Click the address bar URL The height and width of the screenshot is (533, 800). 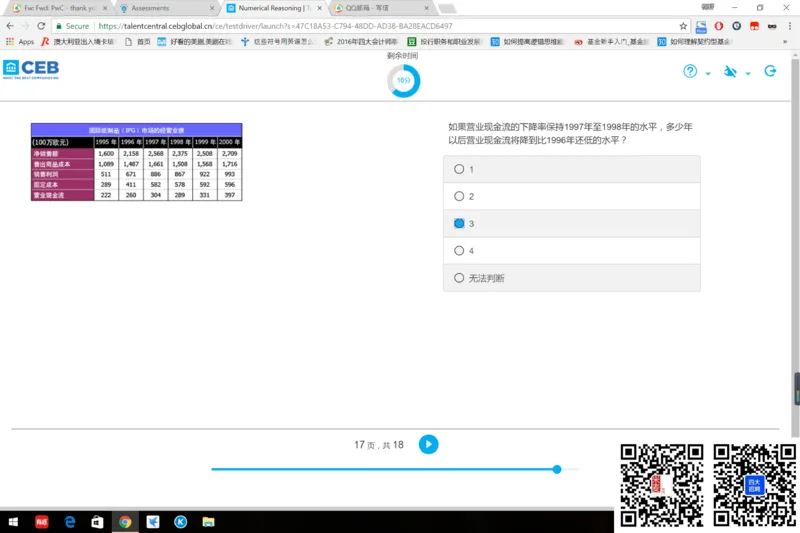click(275, 26)
